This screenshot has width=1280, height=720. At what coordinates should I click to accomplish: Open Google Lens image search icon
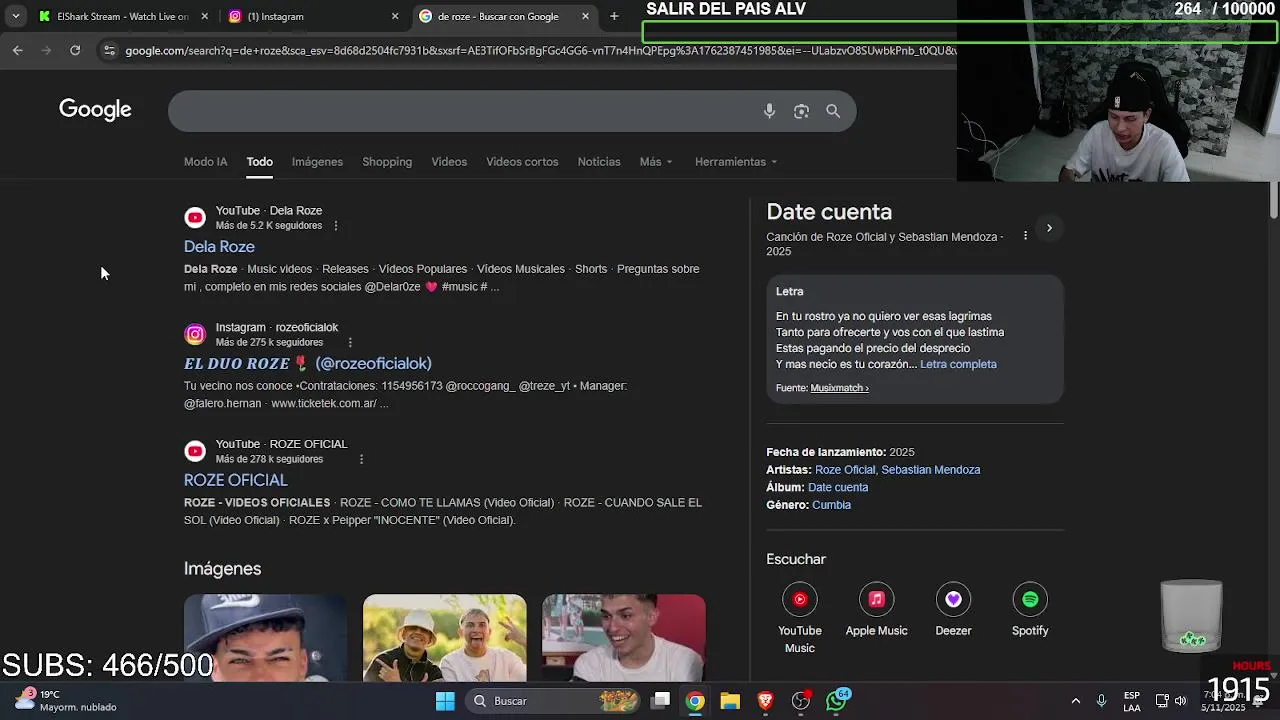(x=801, y=111)
